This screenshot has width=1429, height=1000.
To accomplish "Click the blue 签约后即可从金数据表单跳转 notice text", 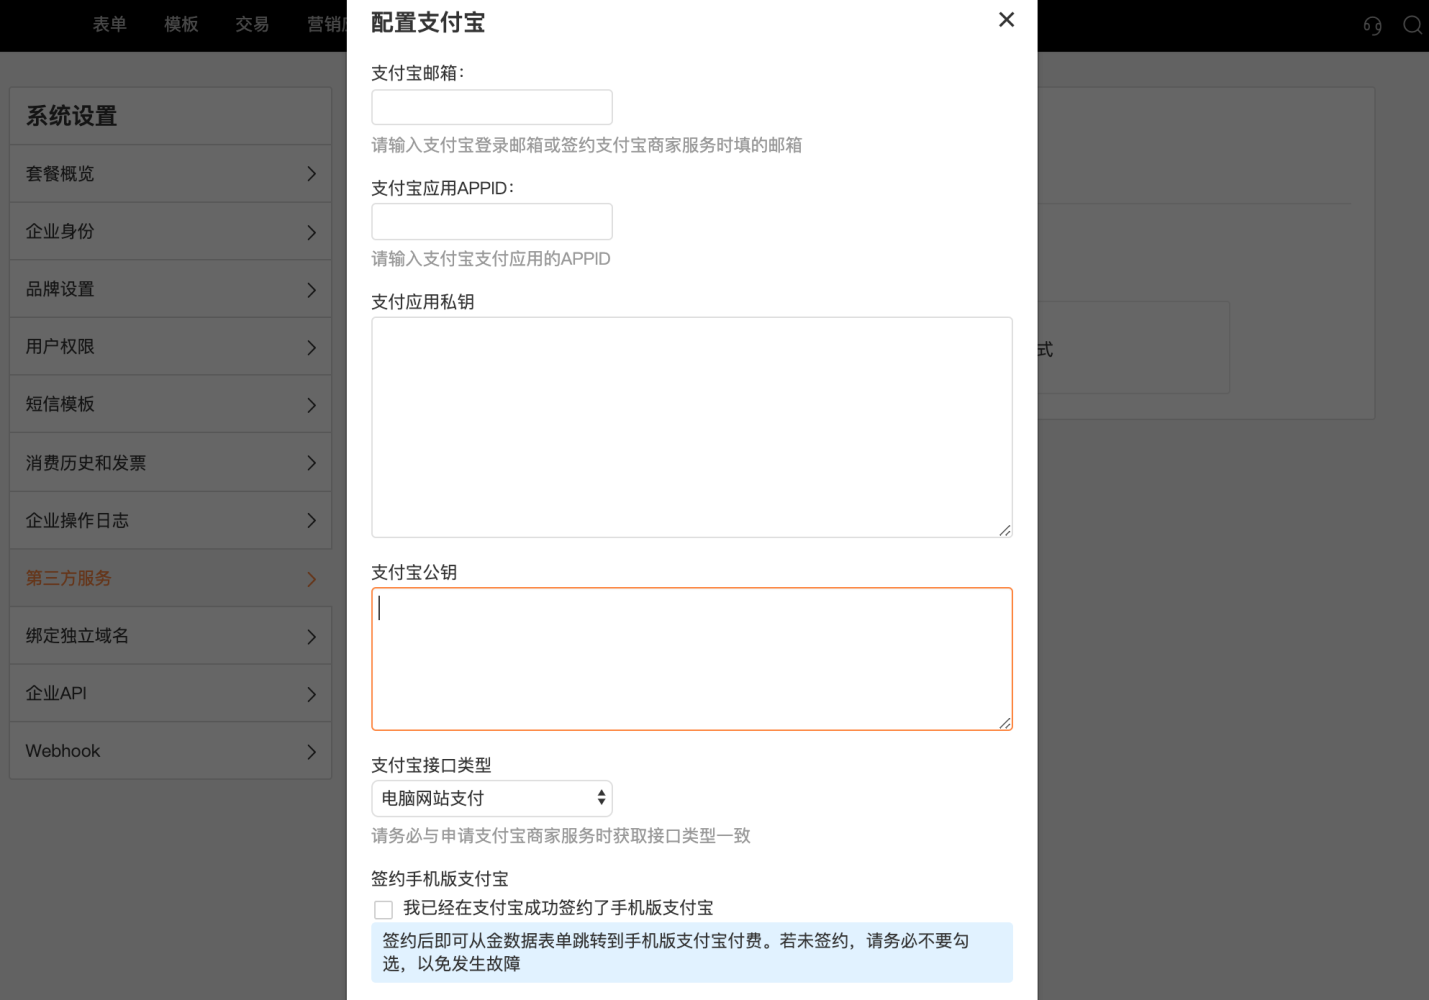I will [676, 952].
